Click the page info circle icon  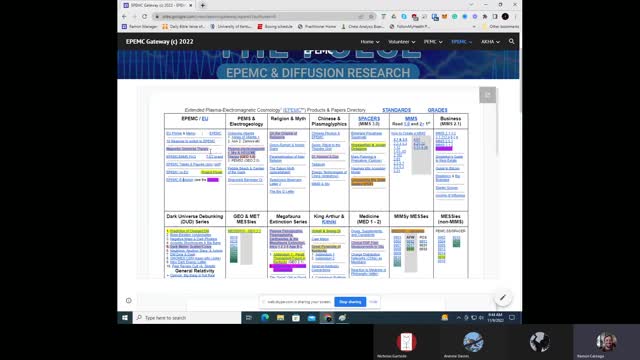pos(129,300)
